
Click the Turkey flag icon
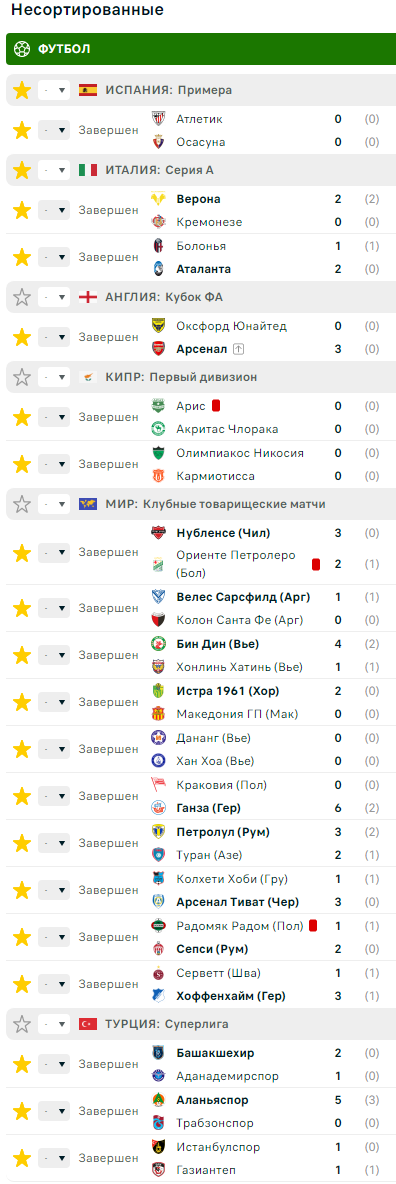tap(88, 1024)
